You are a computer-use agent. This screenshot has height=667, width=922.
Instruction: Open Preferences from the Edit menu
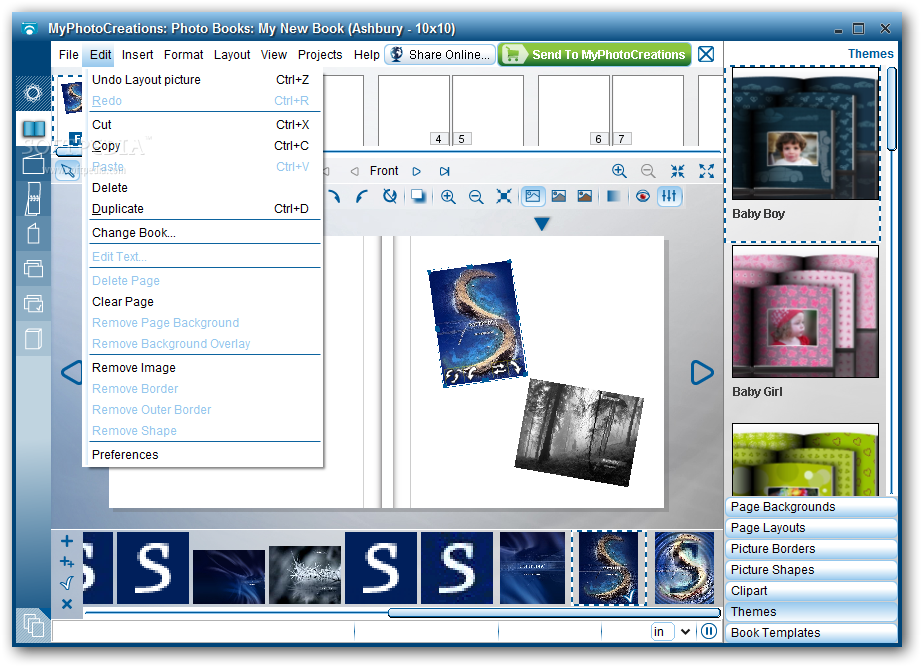(x=203, y=455)
